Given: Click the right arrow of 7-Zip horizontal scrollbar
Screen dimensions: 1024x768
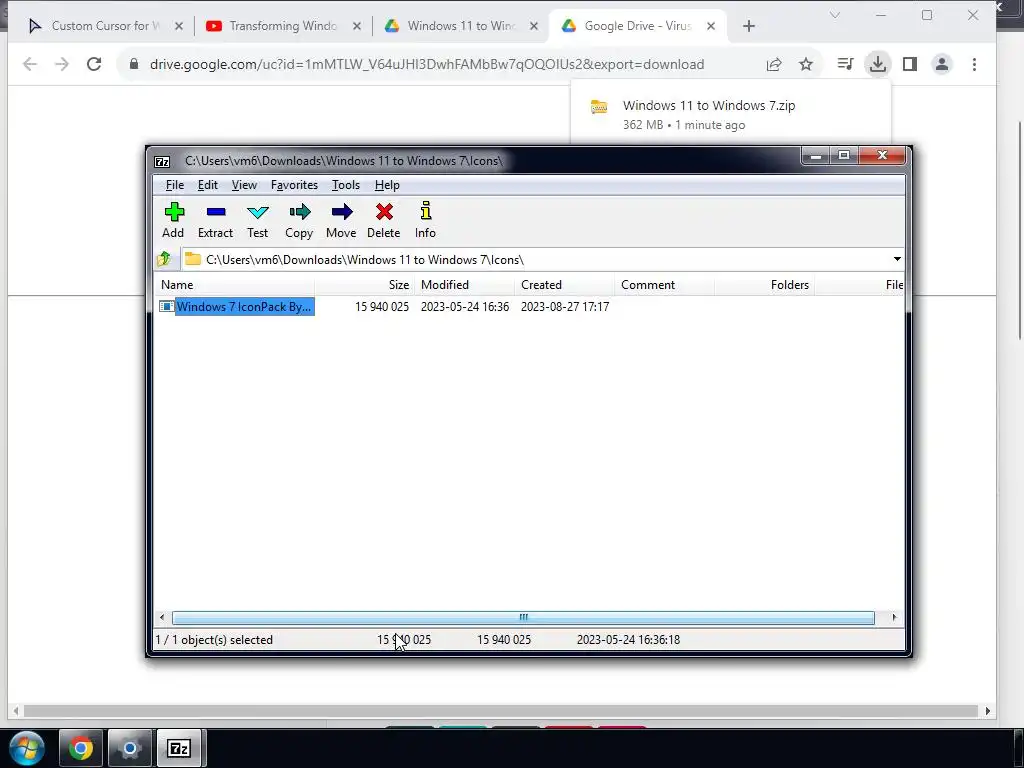Looking at the screenshot, I should [x=894, y=617].
